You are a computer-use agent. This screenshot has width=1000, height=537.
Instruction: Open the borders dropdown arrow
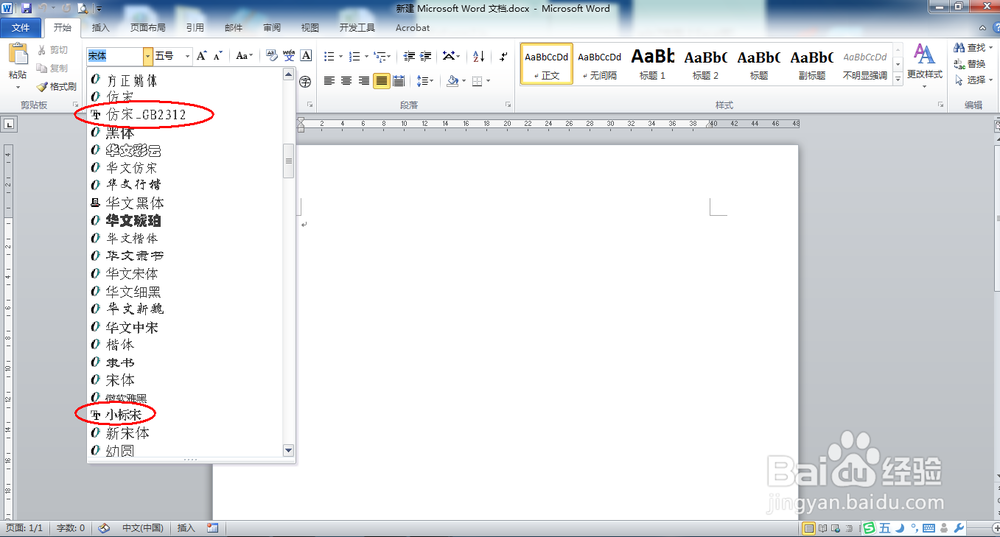[x=488, y=81]
